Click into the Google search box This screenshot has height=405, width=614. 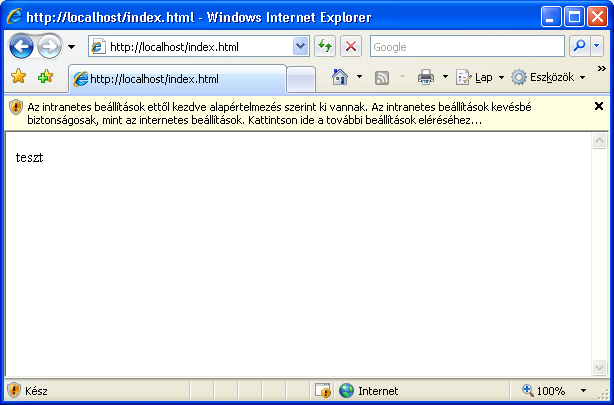click(x=465, y=46)
